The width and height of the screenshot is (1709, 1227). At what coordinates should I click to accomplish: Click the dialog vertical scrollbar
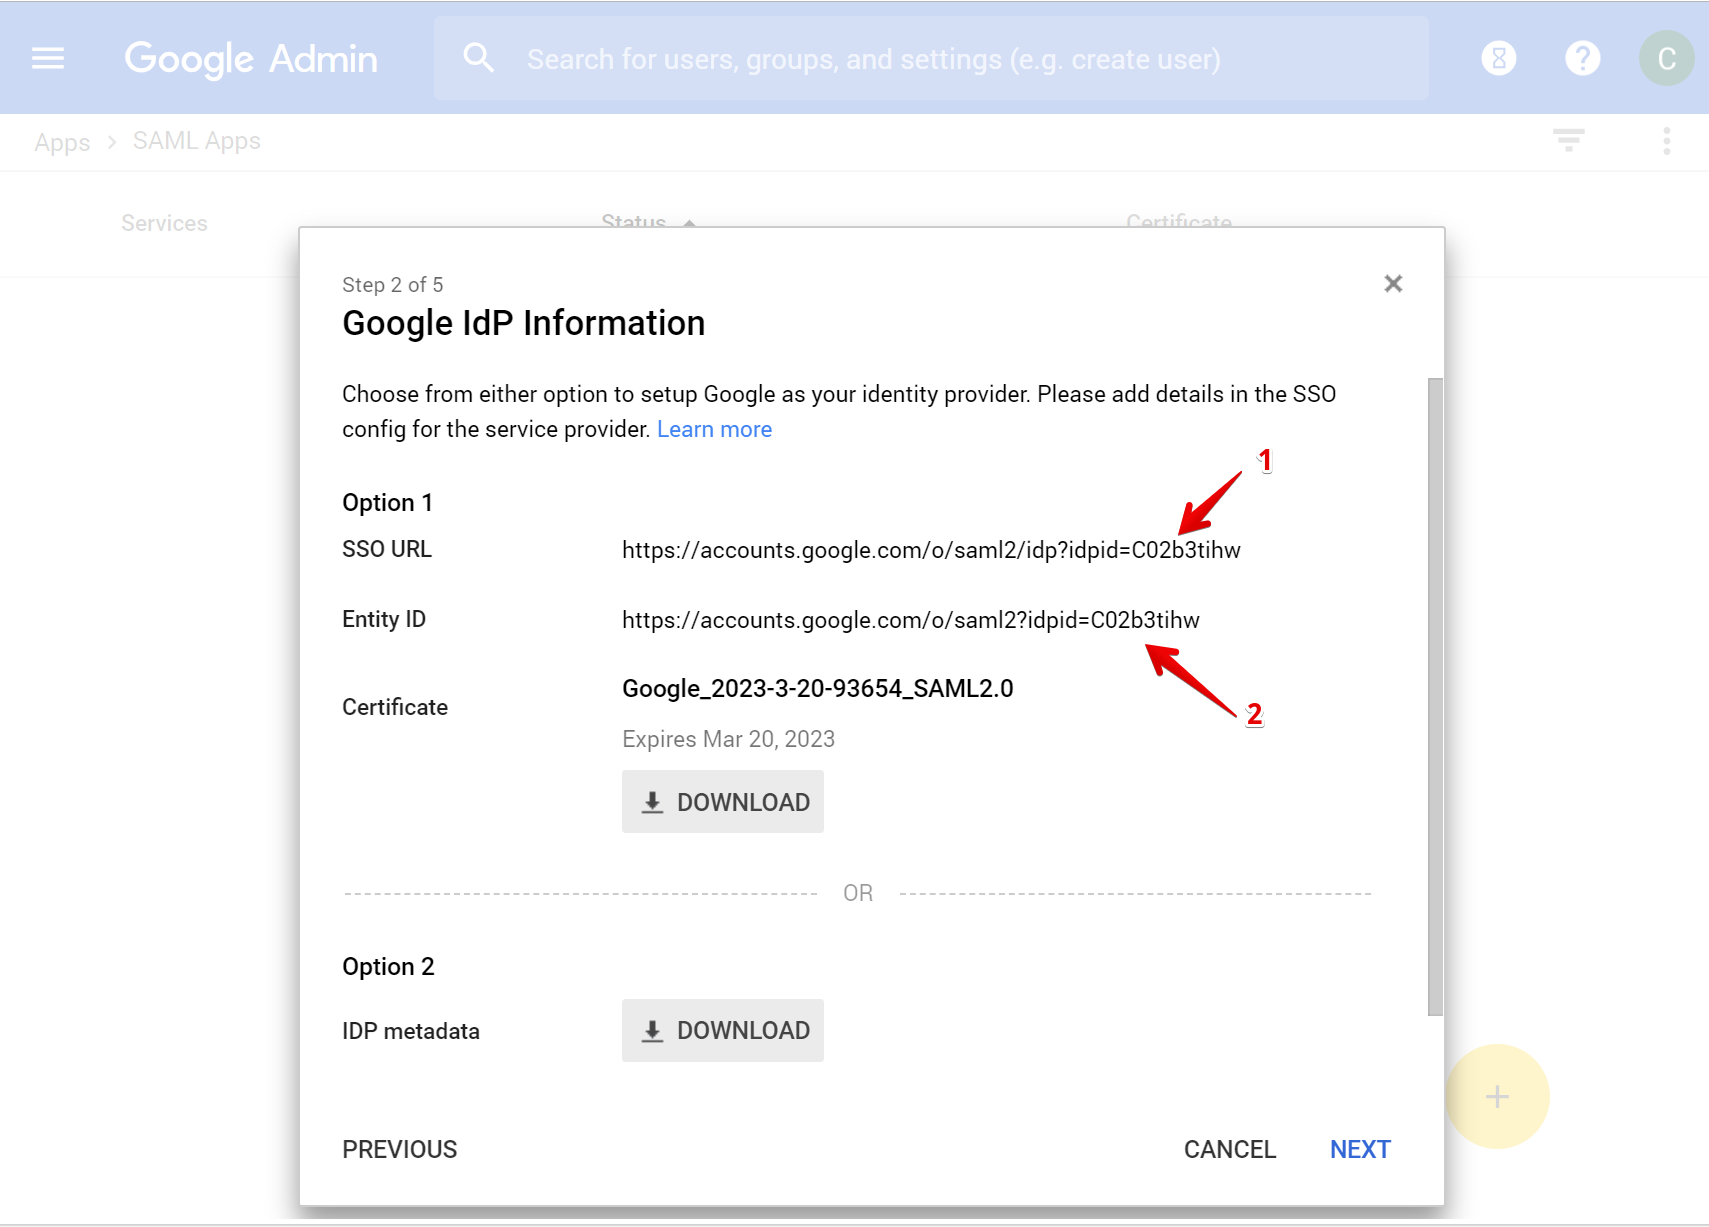coord(1435,696)
